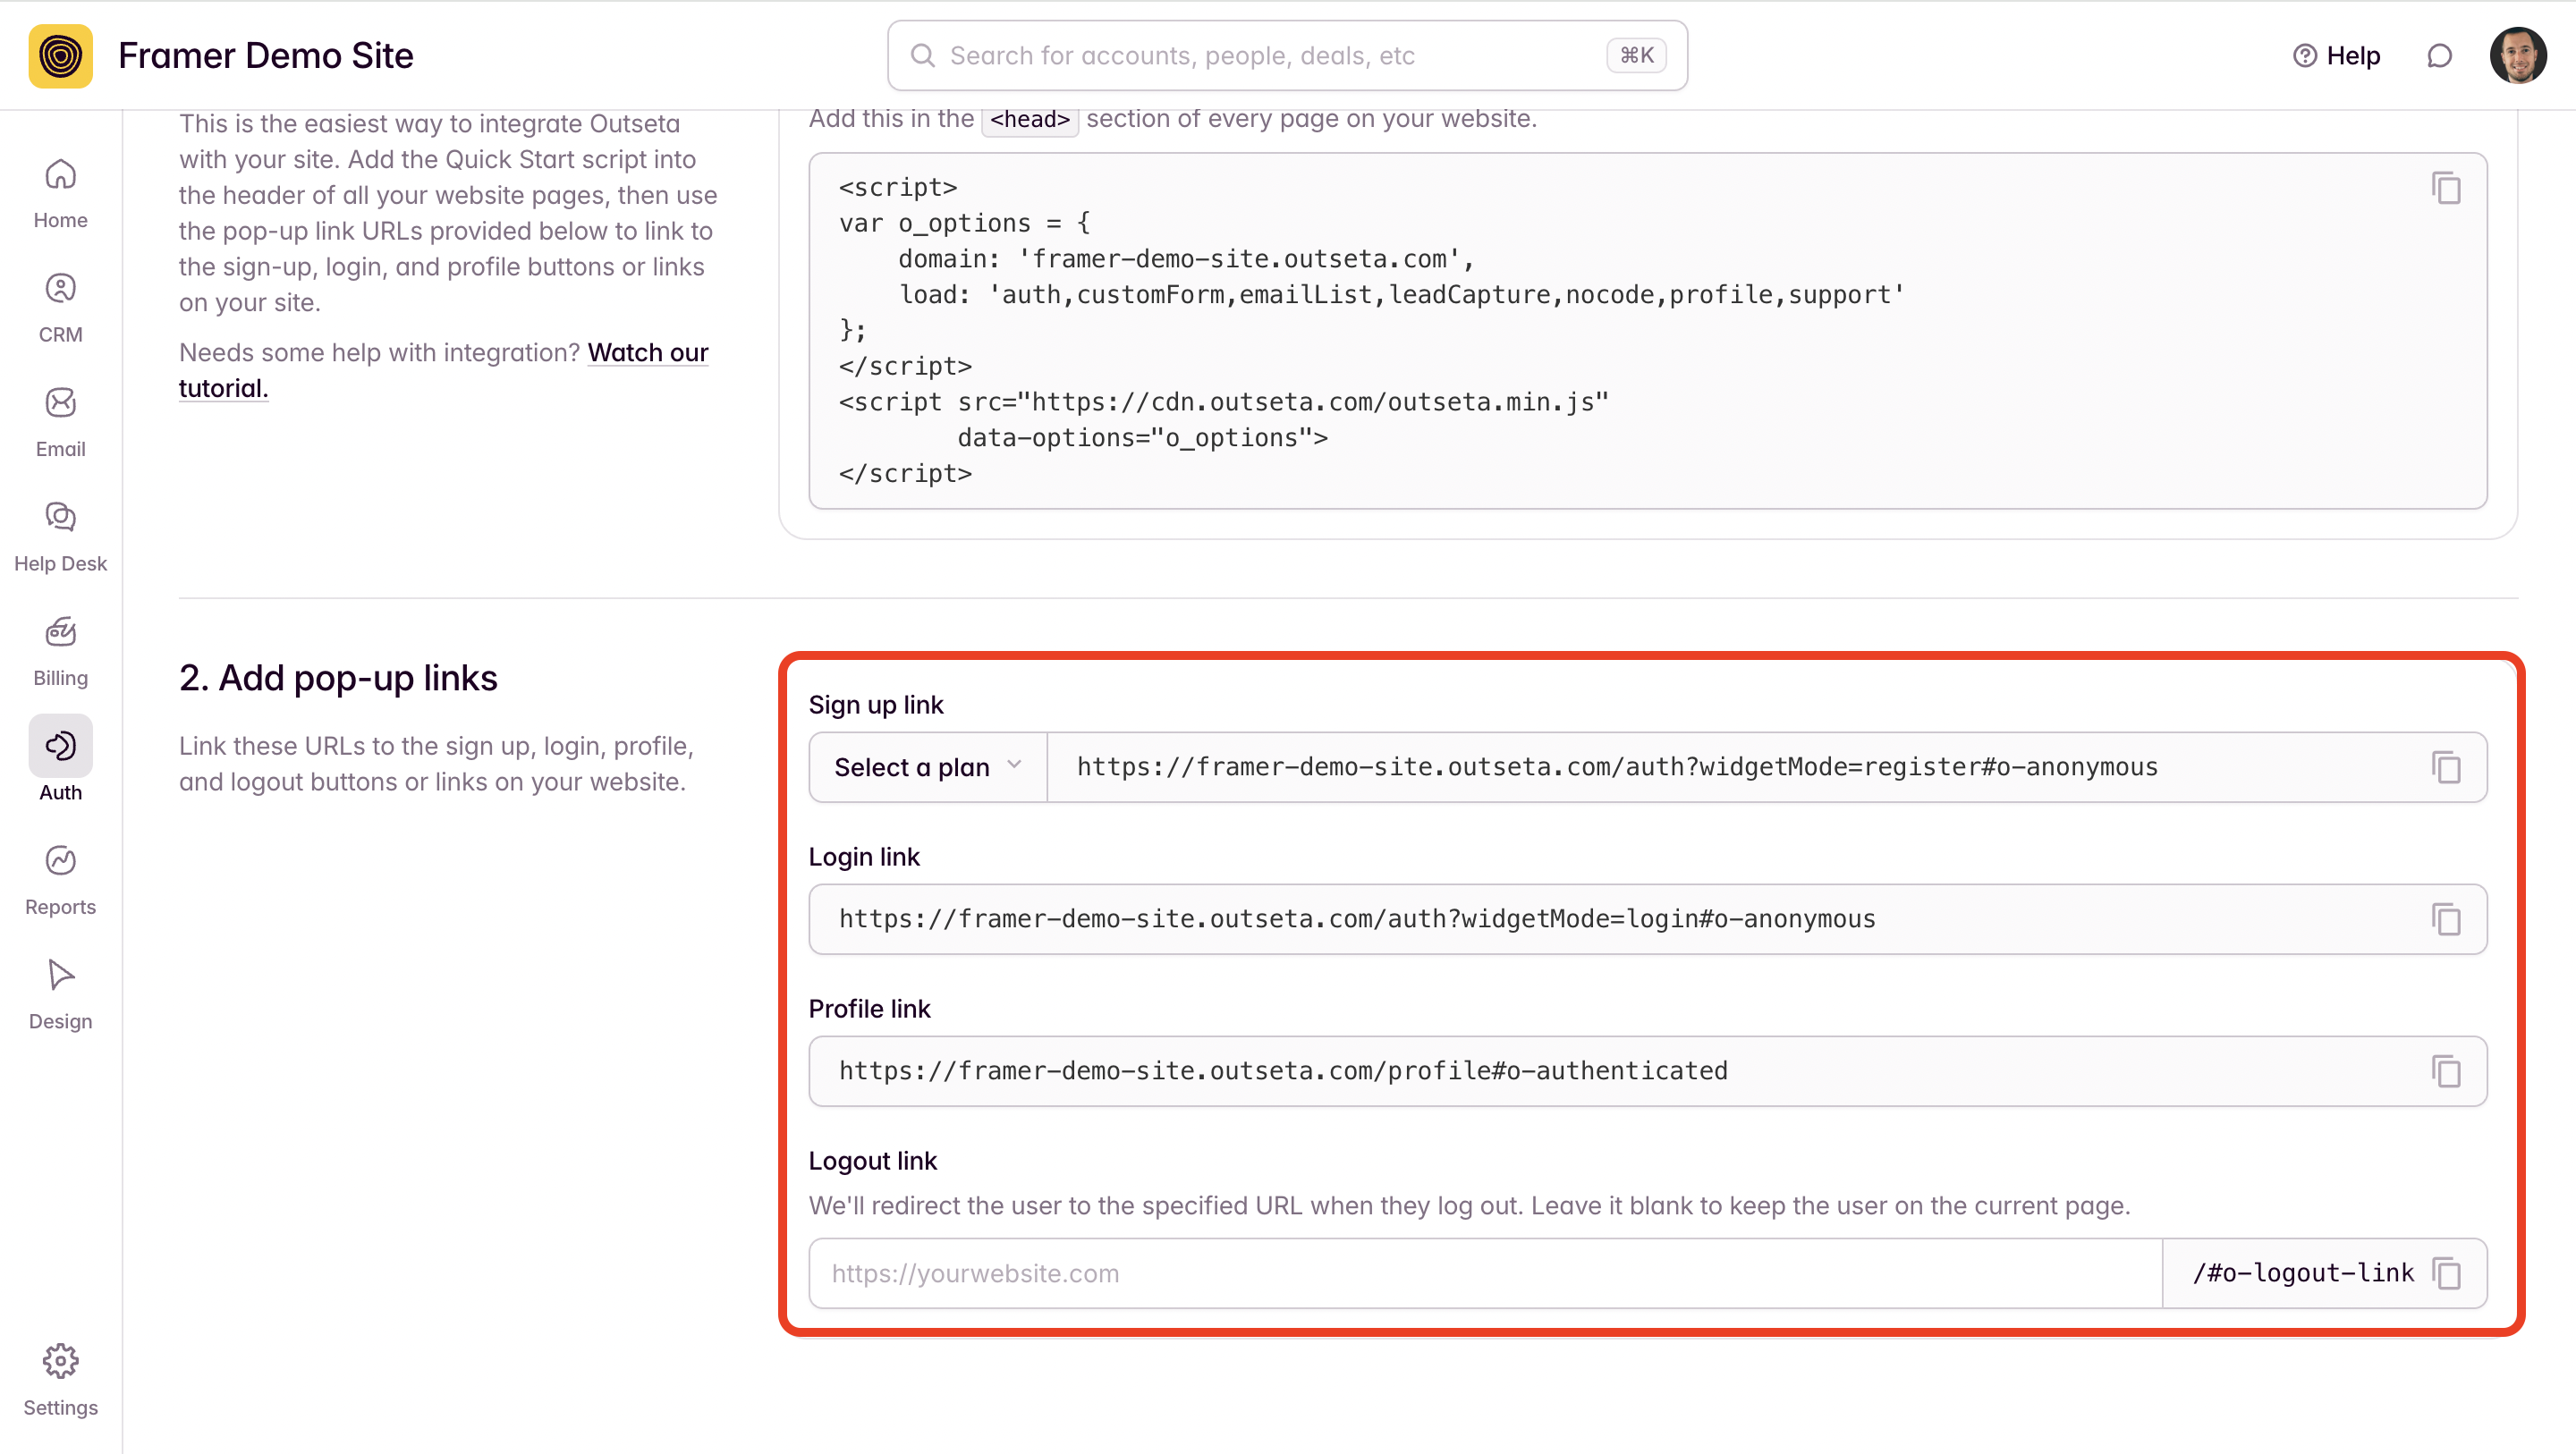Open the user profile avatar
Viewport: 2576px width, 1454px height.
[2517, 55]
